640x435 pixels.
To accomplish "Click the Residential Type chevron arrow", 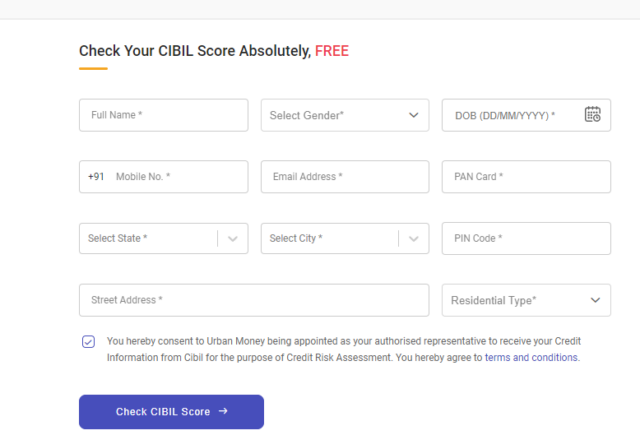I will pyautogui.click(x=595, y=300).
